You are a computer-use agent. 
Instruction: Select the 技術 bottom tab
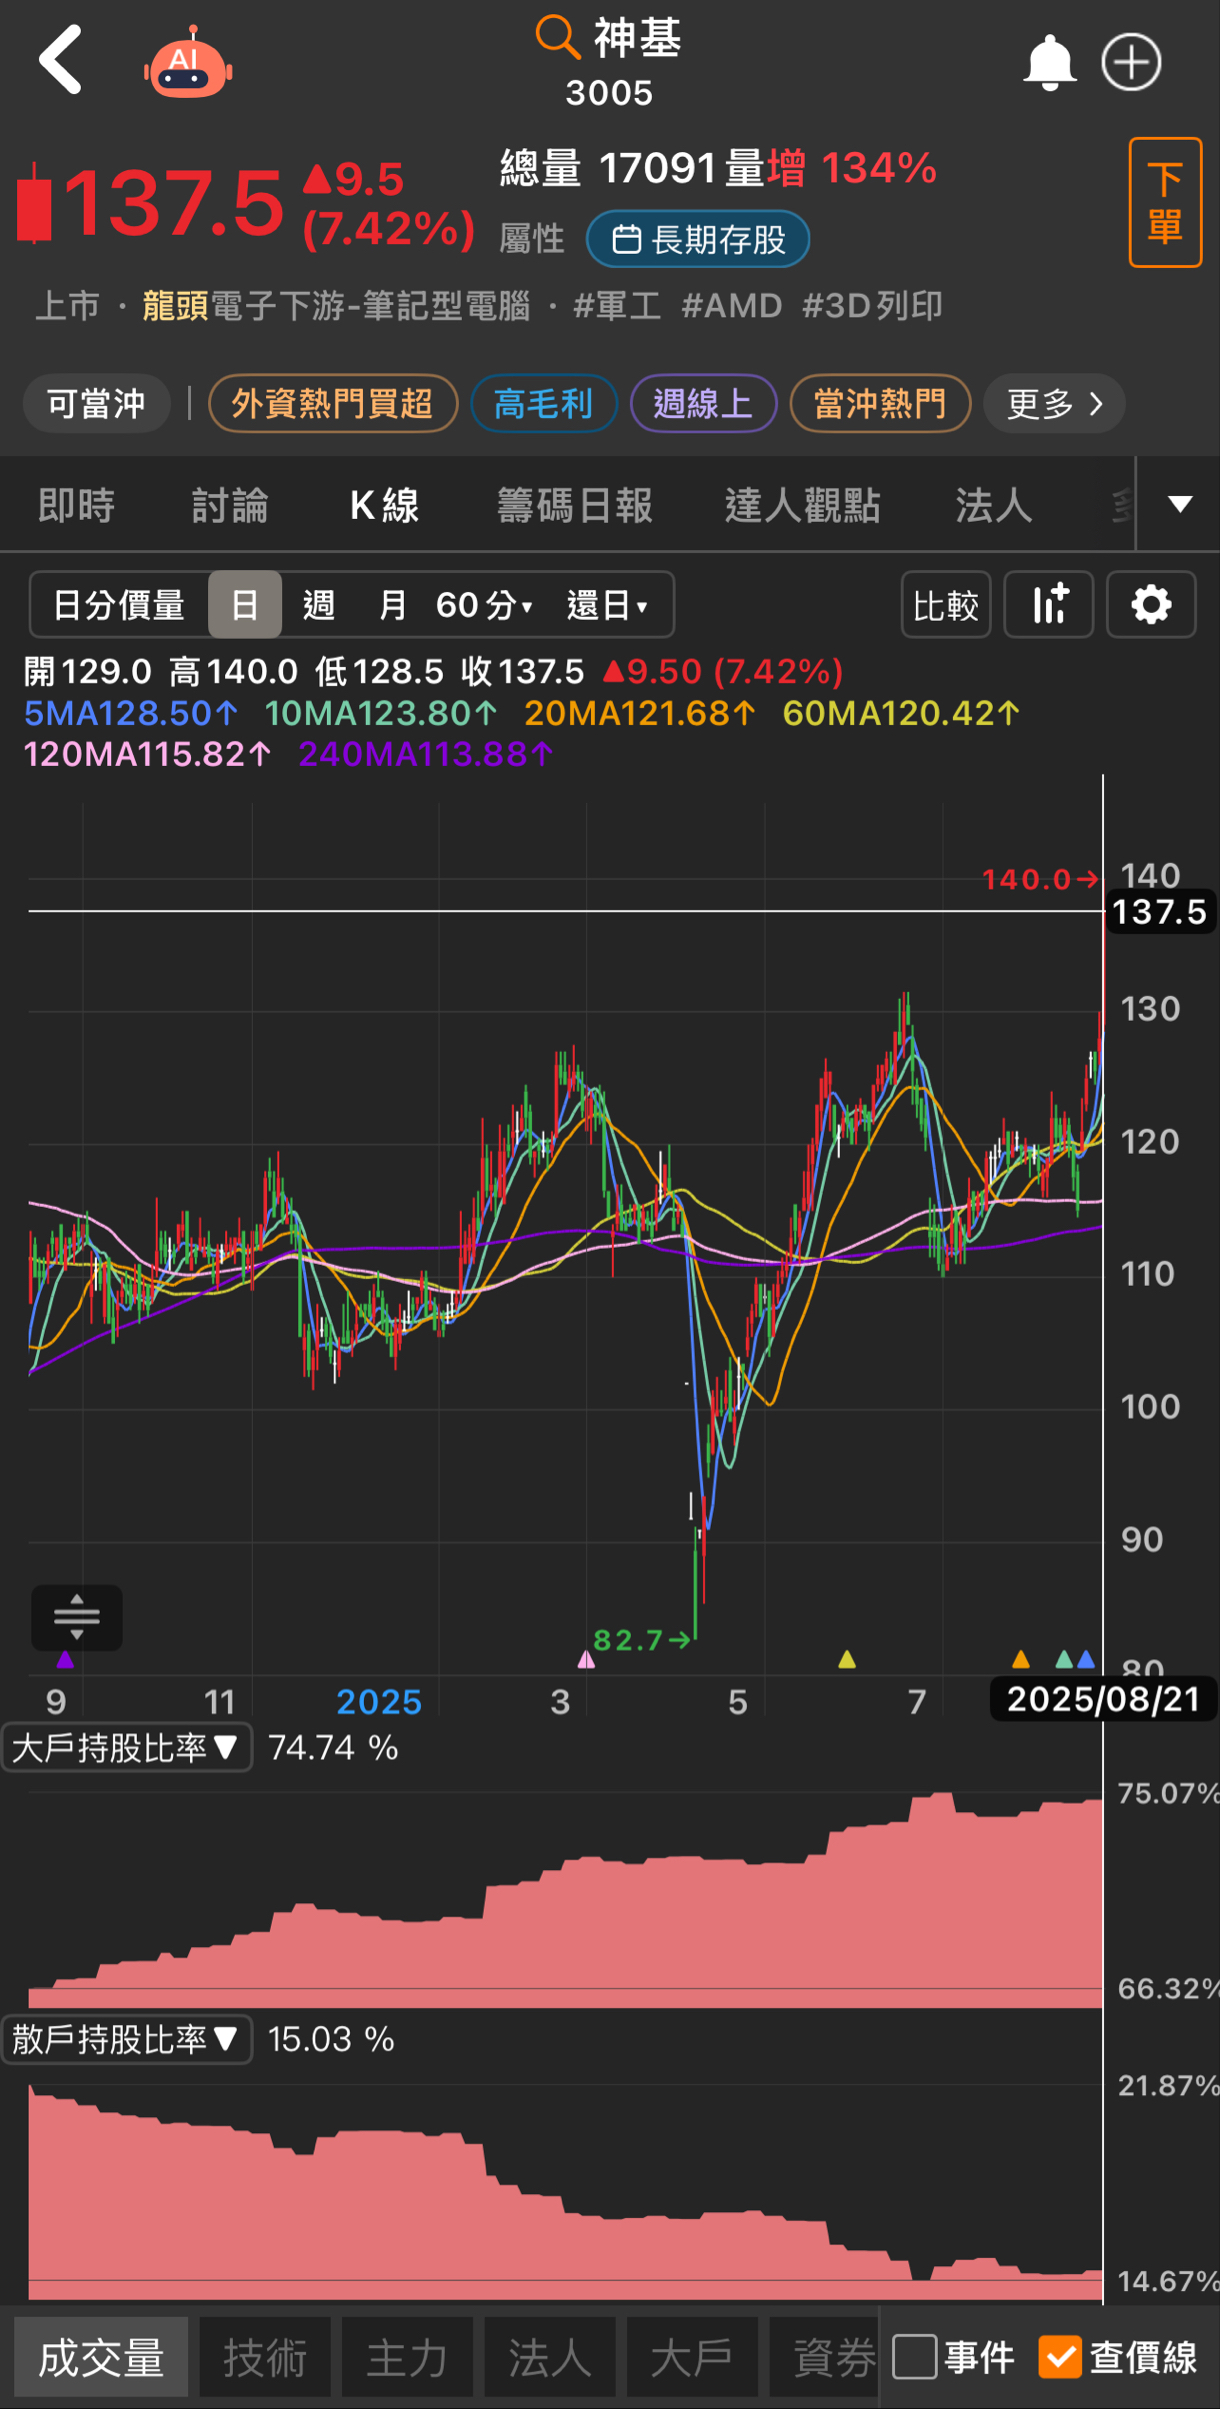265,2357
